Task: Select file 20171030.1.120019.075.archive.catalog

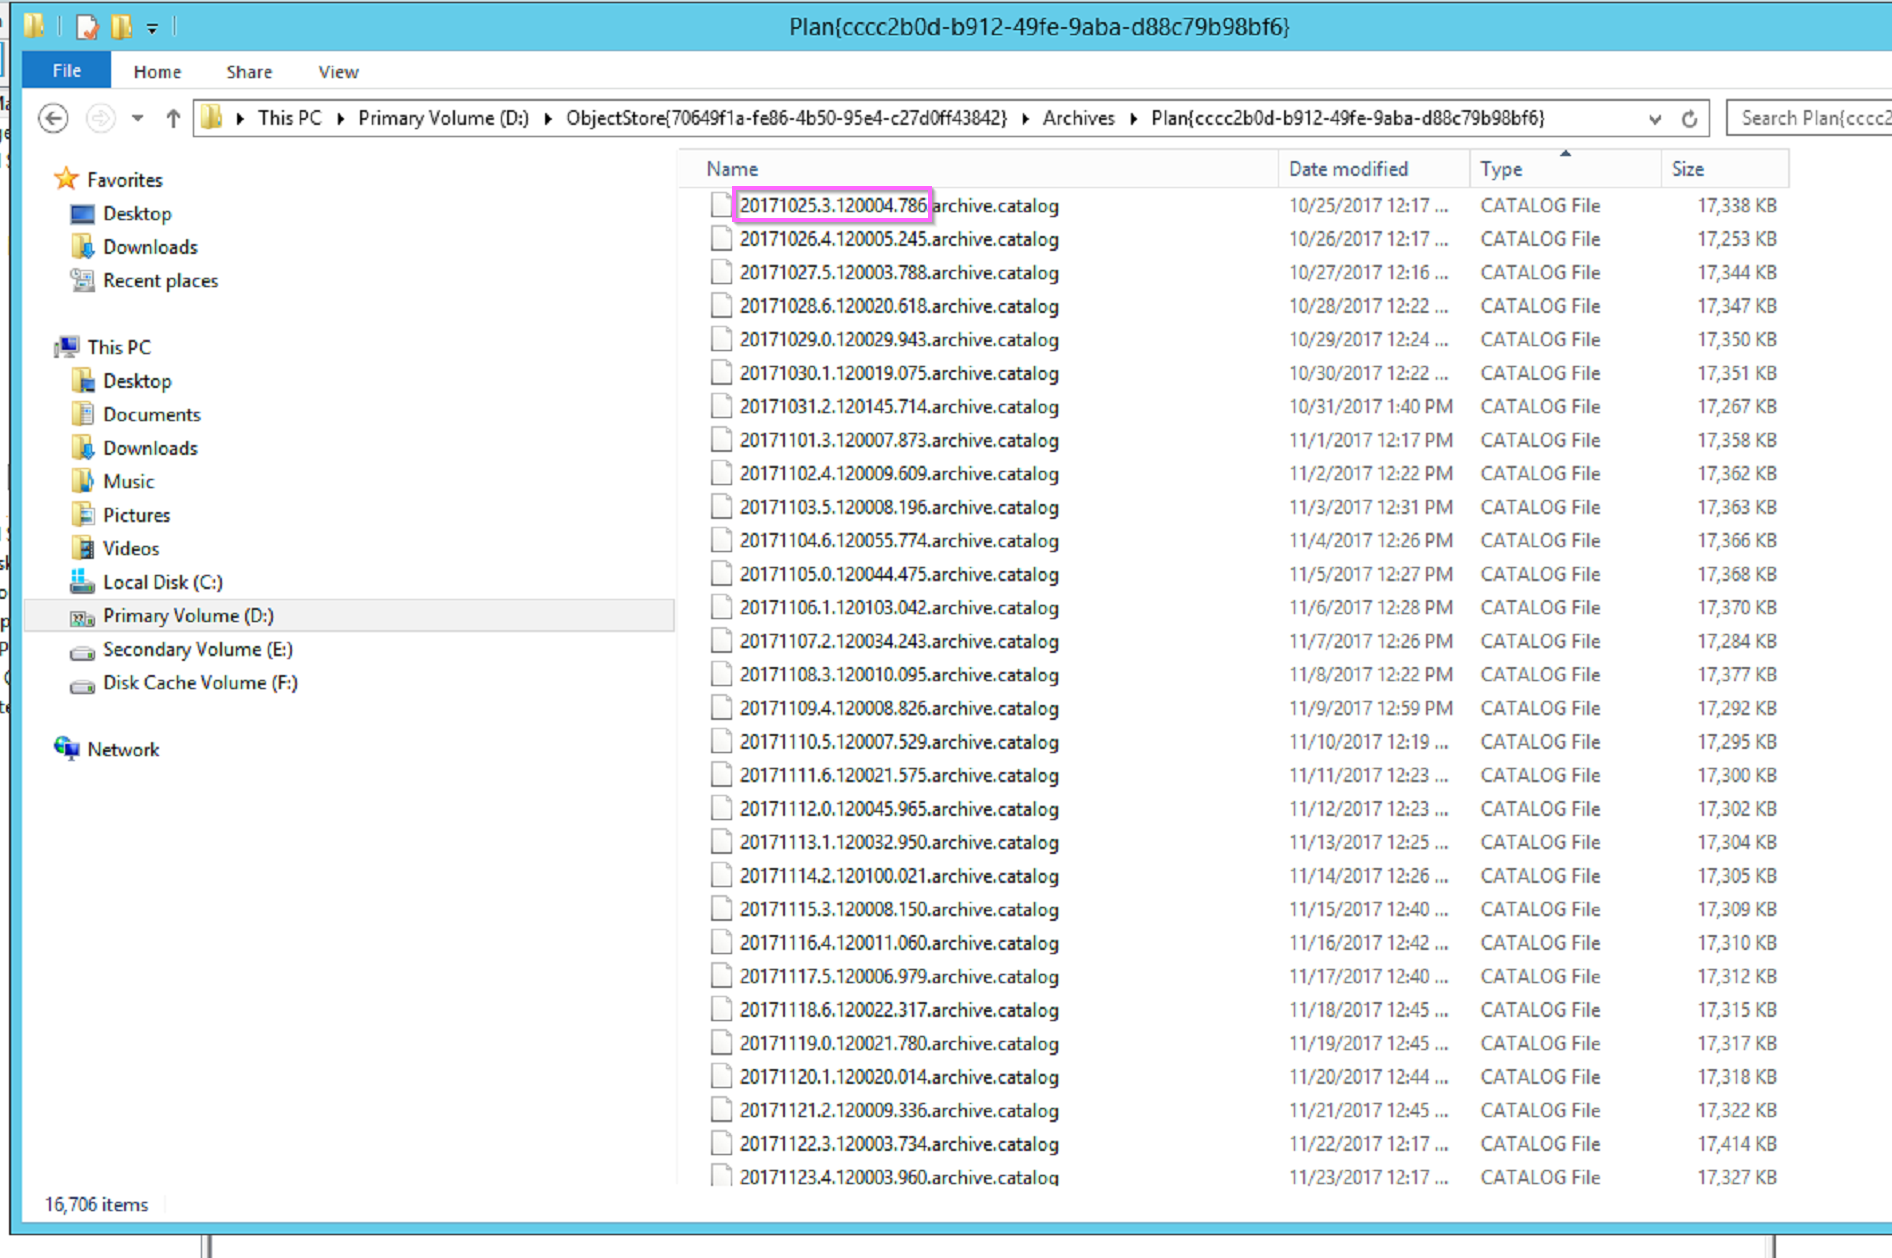Action: click(x=899, y=373)
